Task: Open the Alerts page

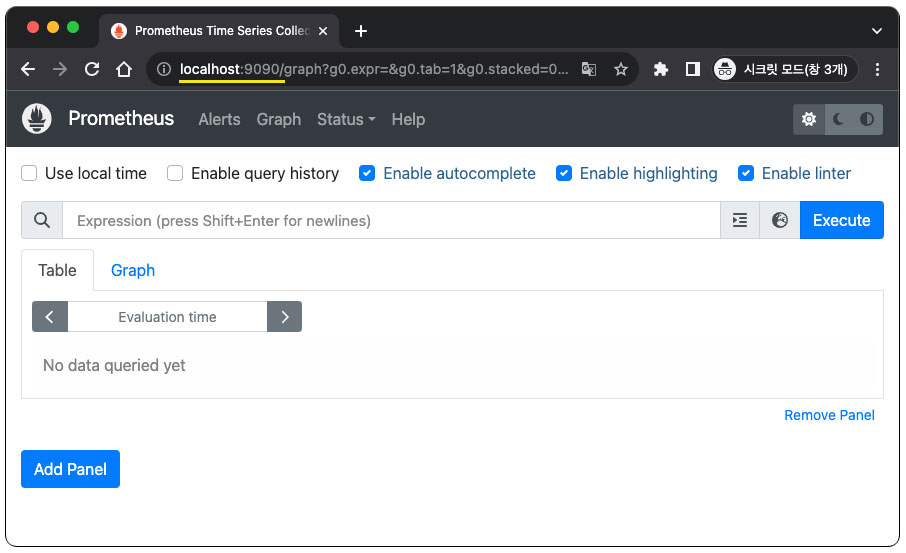Action: click(219, 120)
